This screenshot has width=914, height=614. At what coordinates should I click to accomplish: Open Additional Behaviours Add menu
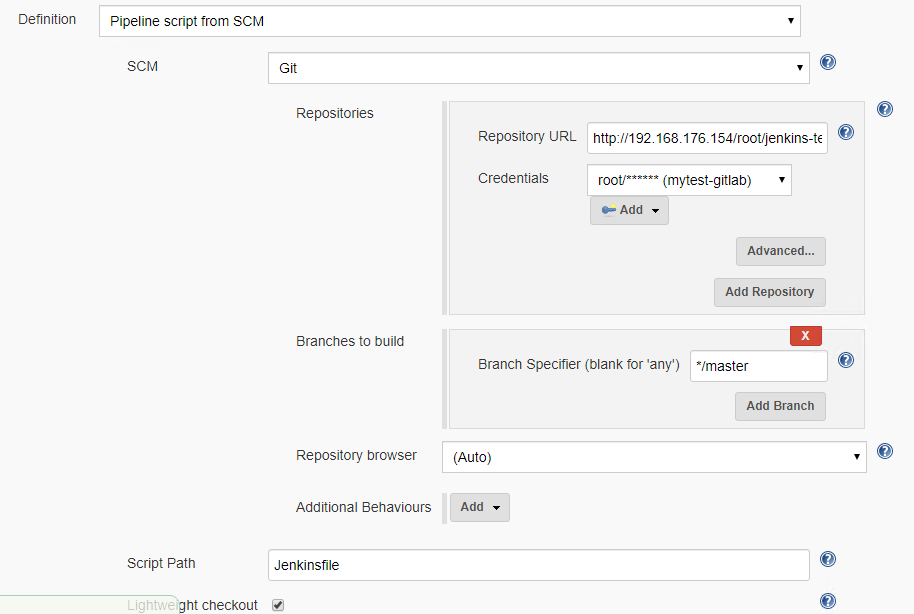pos(480,507)
